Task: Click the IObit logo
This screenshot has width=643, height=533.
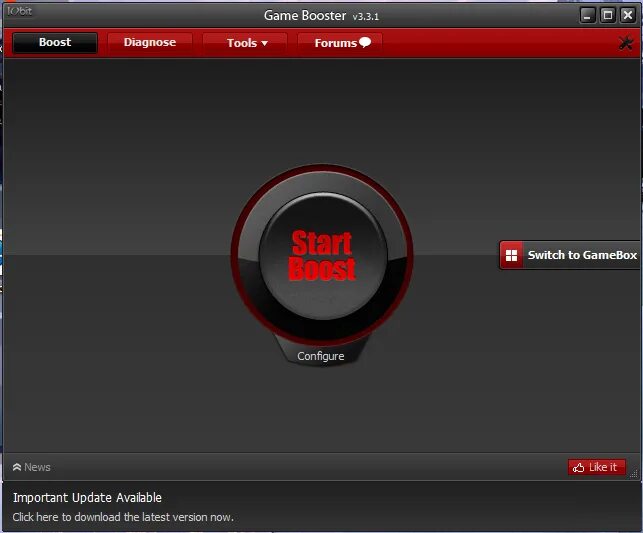Action: click(x=19, y=11)
